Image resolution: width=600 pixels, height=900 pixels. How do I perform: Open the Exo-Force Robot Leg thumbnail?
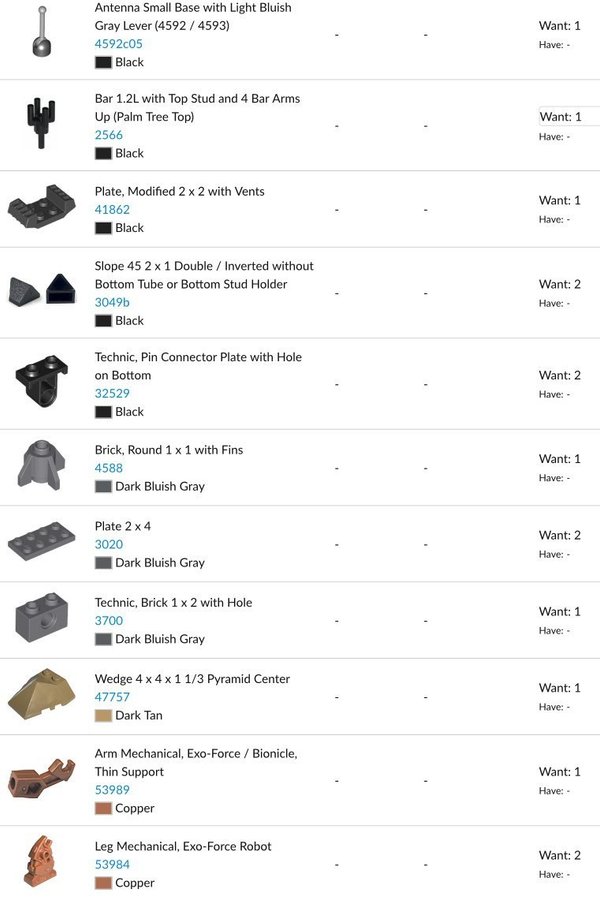pyautogui.click(x=41, y=862)
